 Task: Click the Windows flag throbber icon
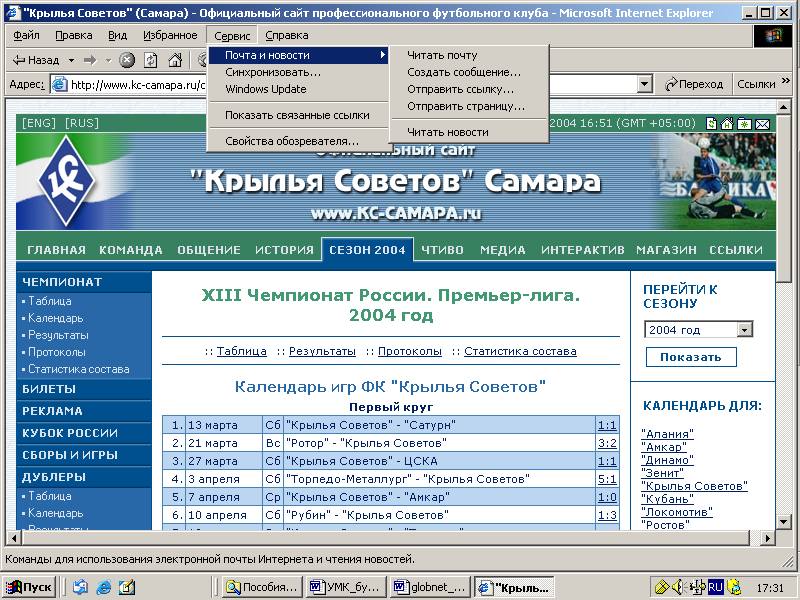[x=773, y=36]
